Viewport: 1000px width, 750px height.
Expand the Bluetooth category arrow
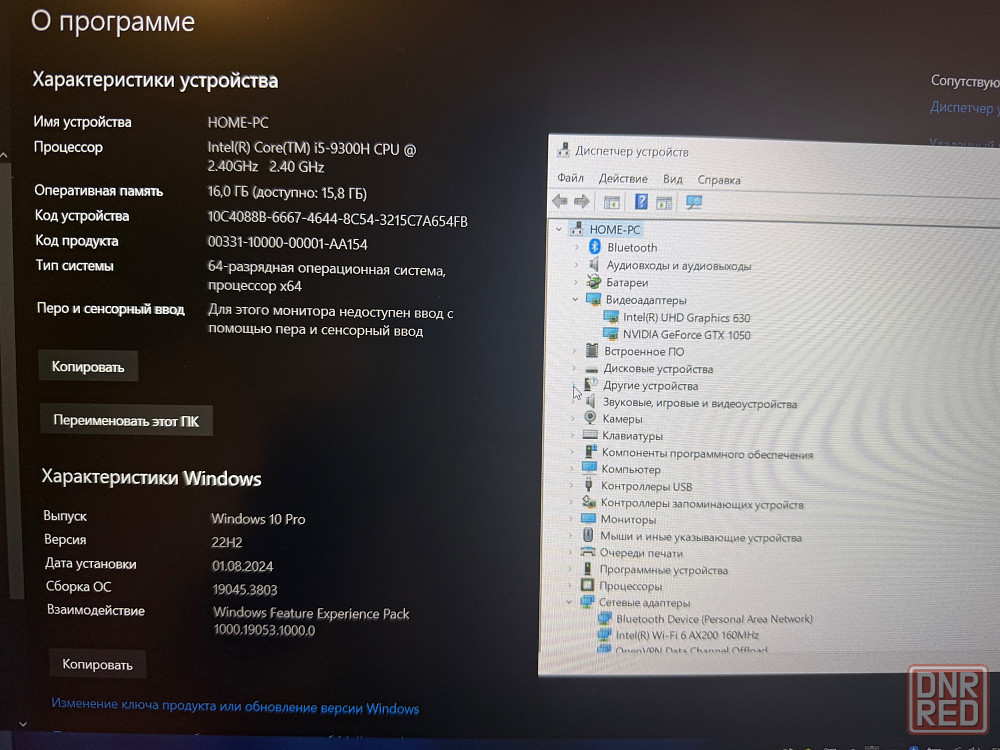(577, 247)
